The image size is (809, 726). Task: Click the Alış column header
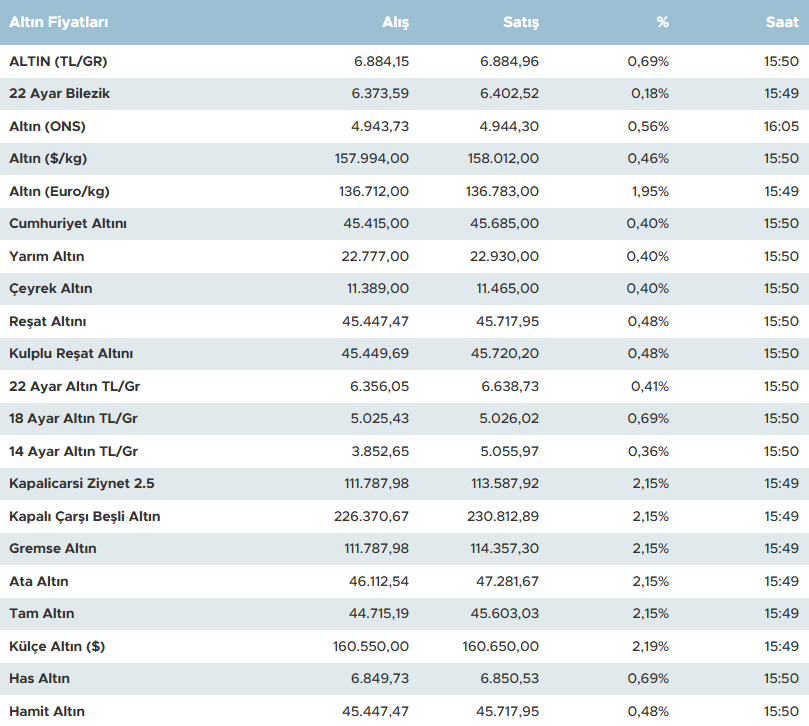(396, 22)
